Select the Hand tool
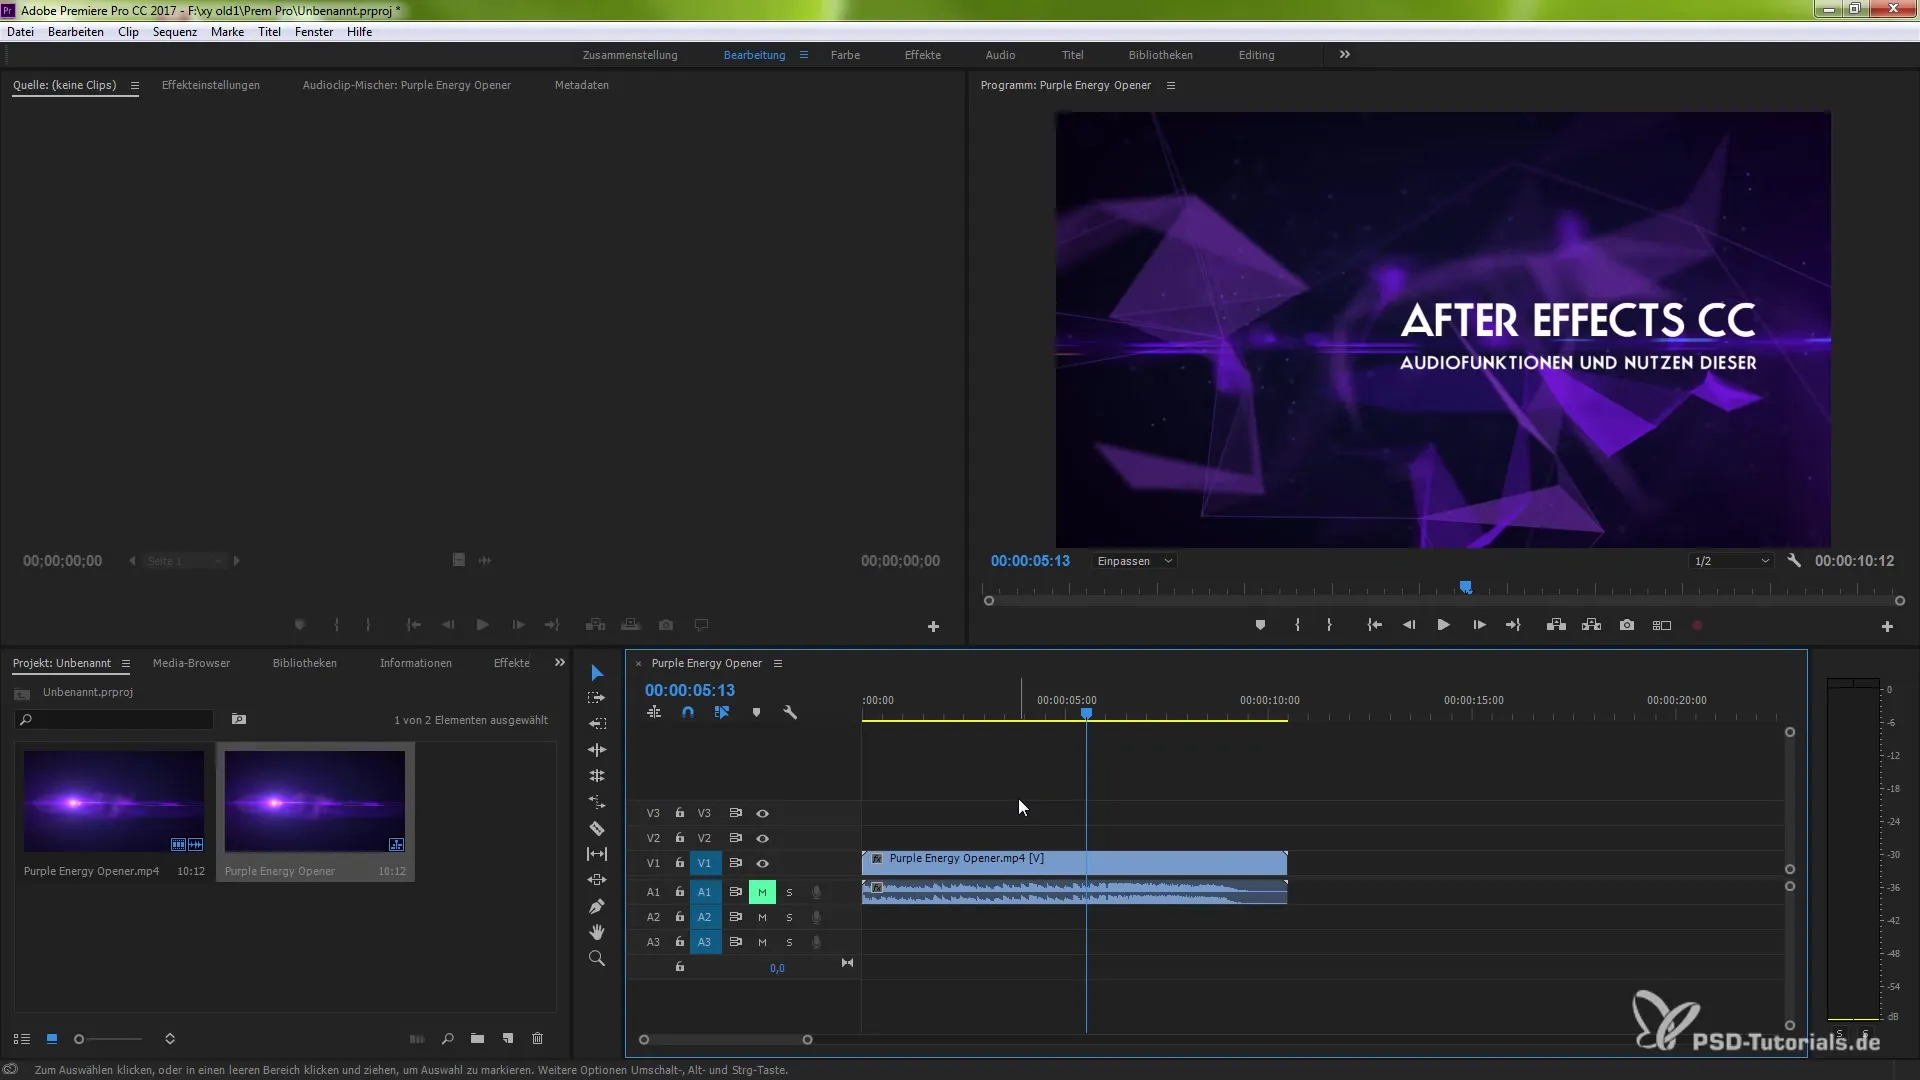 pos(597,932)
